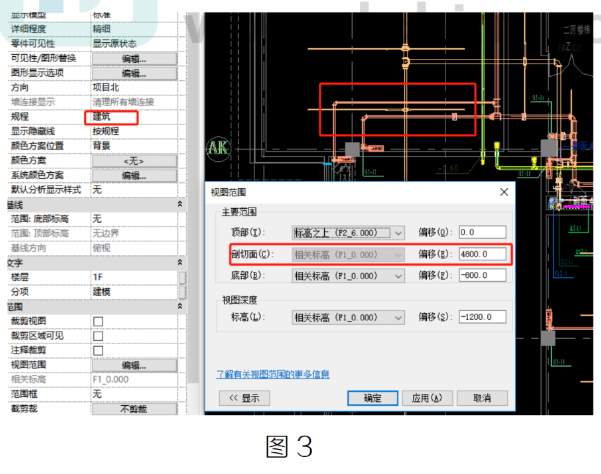Open 可见性/图形替换 编辑 button
This screenshot has height=474, width=601.
coord(134,59)
